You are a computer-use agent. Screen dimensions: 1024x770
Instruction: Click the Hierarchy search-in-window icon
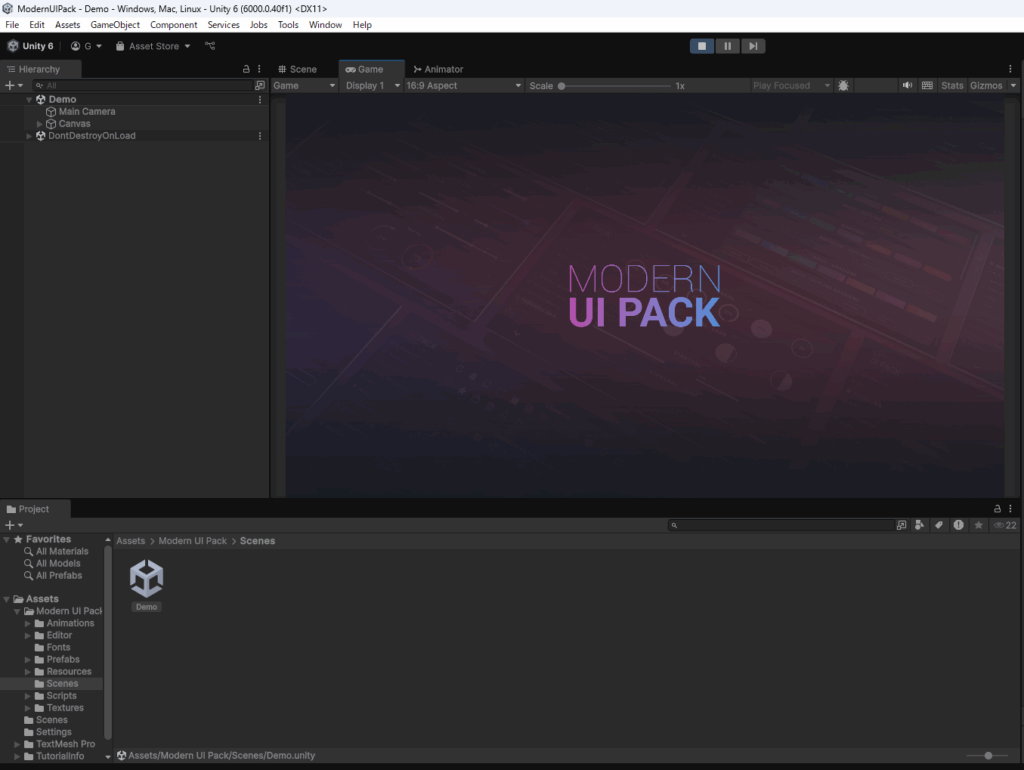[x=260, y=86]
